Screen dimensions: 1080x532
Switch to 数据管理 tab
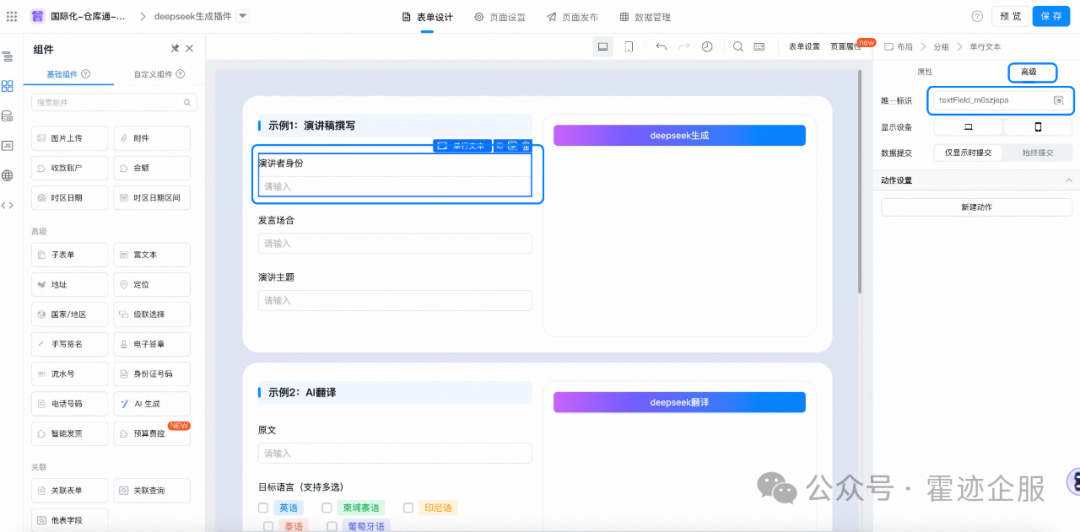tap(645, 17)
